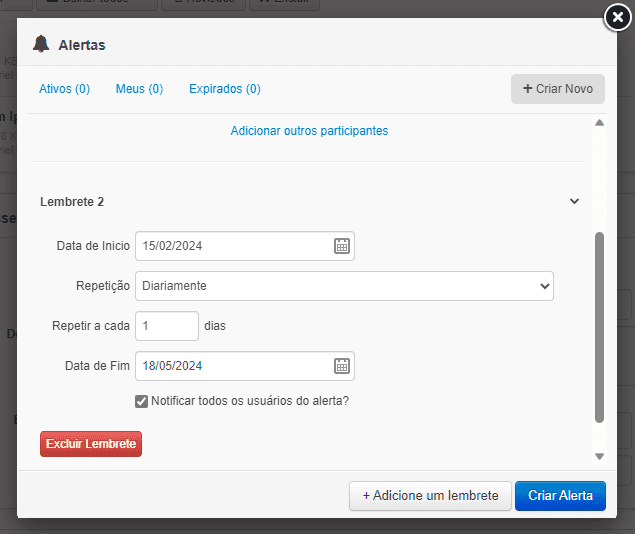Click the Adicione um lembrete button

(430, 496)
